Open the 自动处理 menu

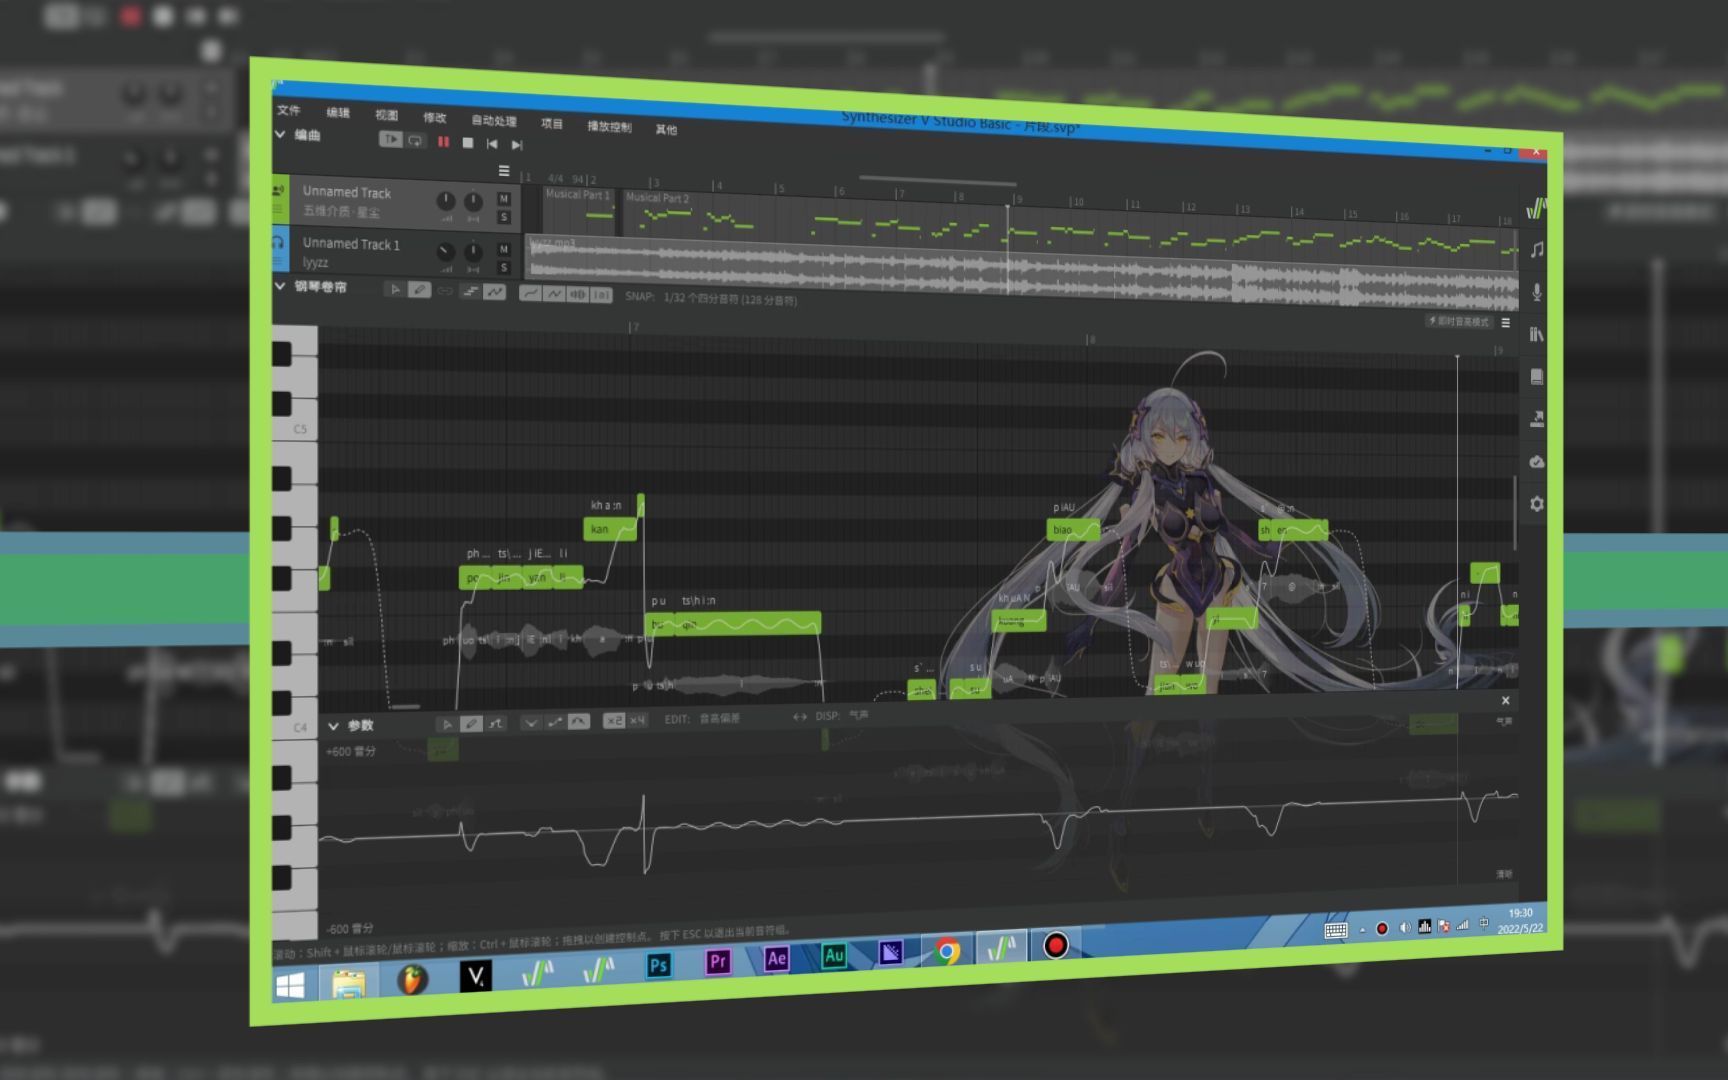[x=494, y=120]
